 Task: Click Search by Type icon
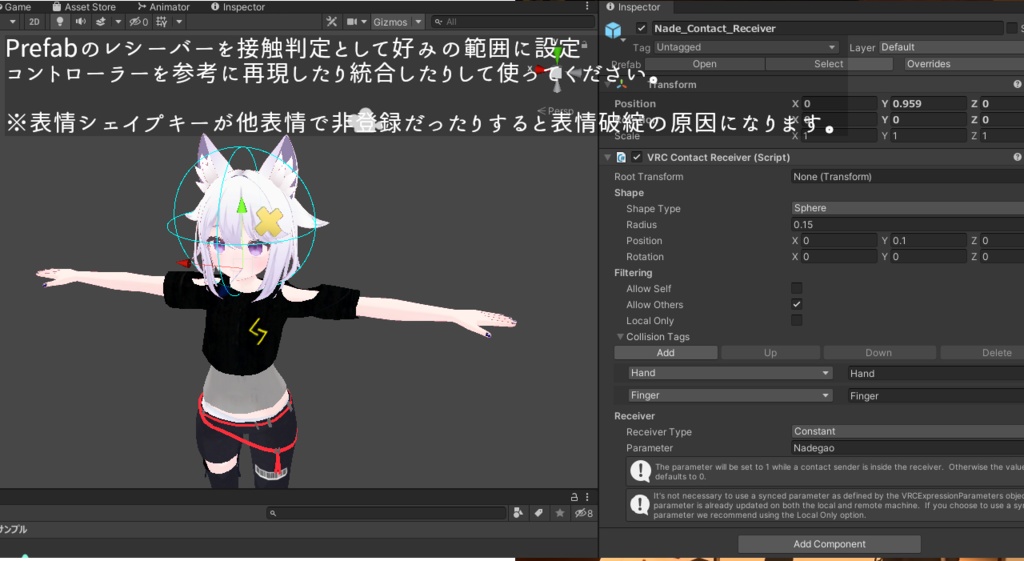click(518, 513)
